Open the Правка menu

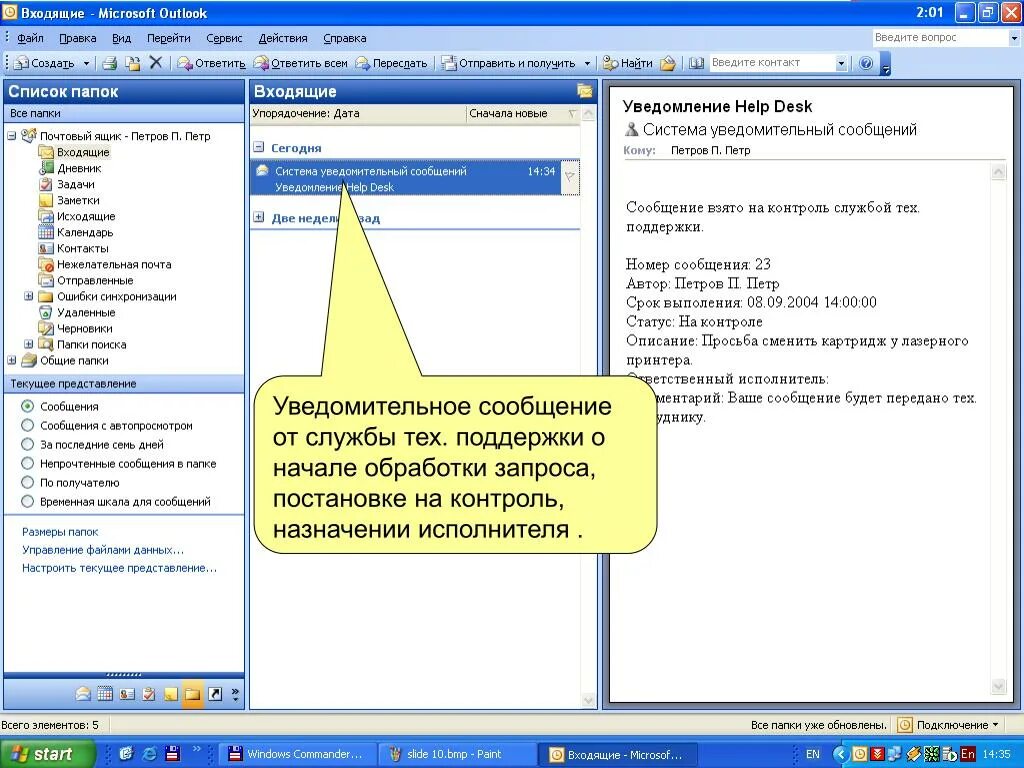[78, 39]
